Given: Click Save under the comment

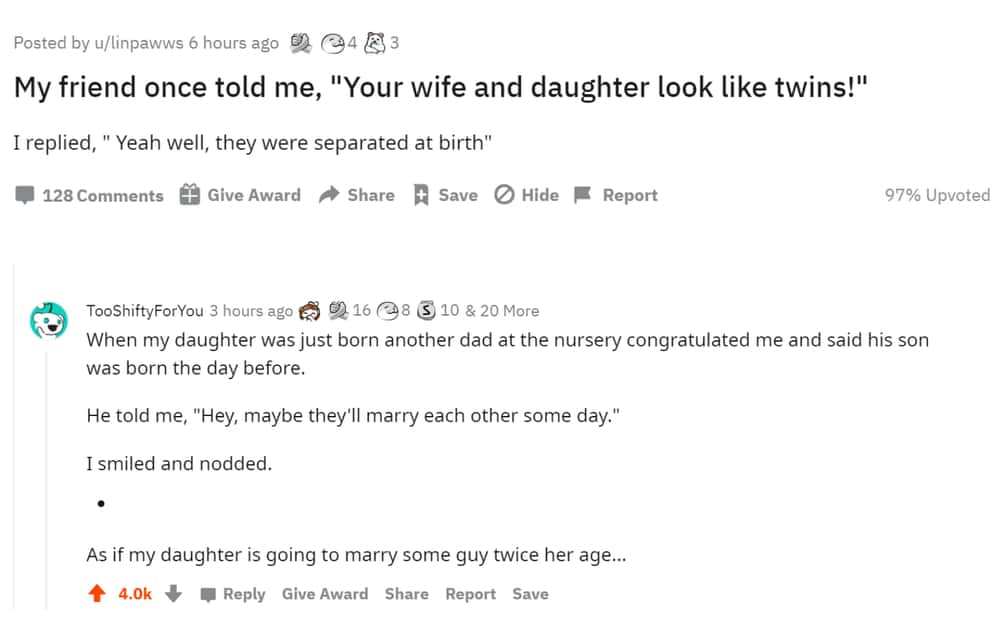Looking at the screenshot, I should (x=530, y=594).
